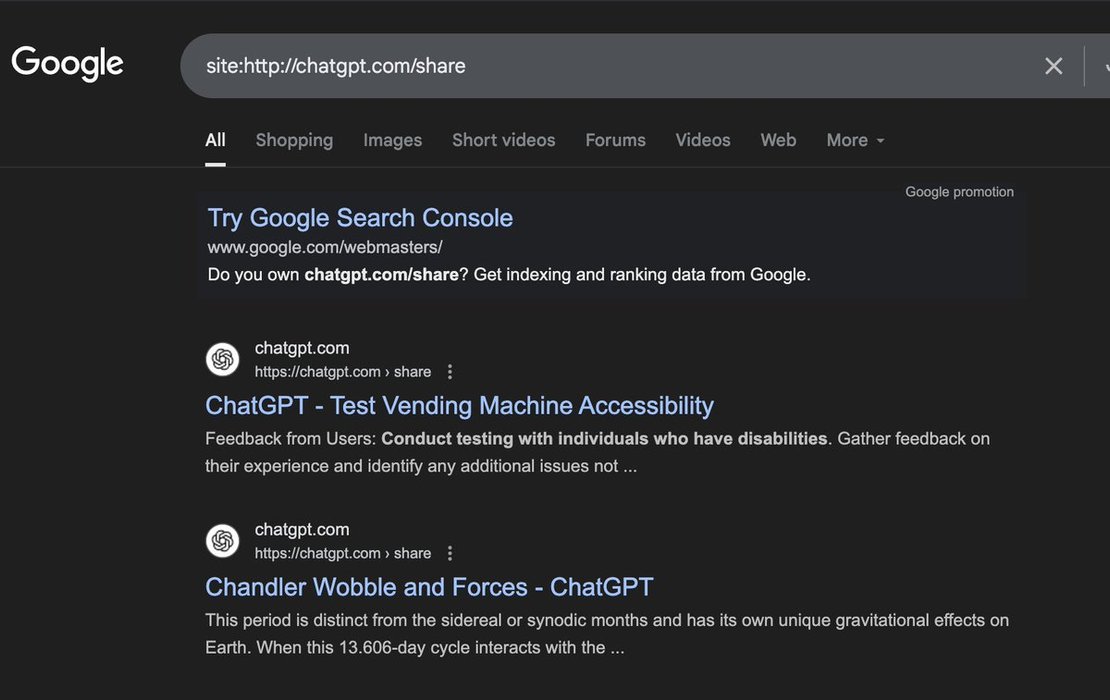The width and height of the screenshot is (1110, 700).
Task: Click www.google.com/webmasters/ URL text
Action: [325, 246]
